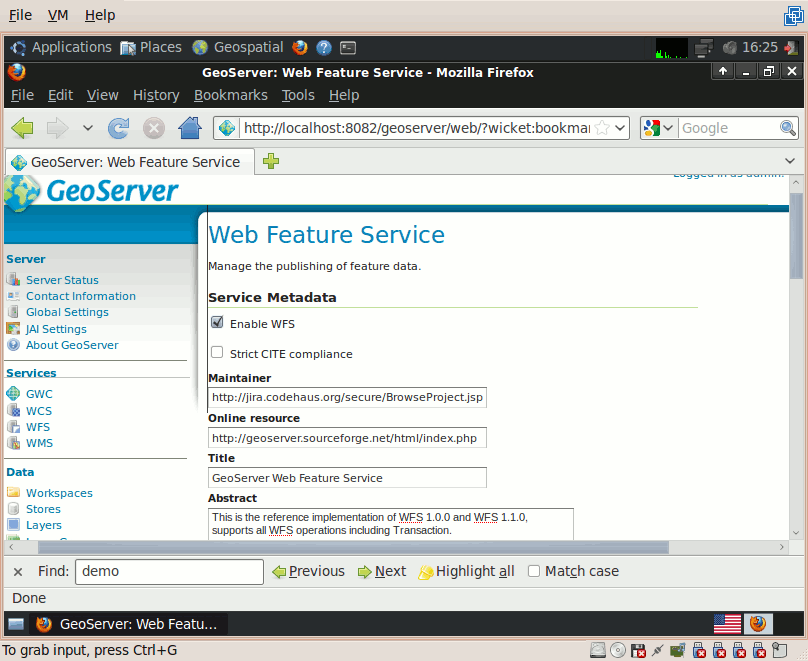Click the search magnifier icon in the Google box
Screen dimensions: 808x661
tap(787, 128)
